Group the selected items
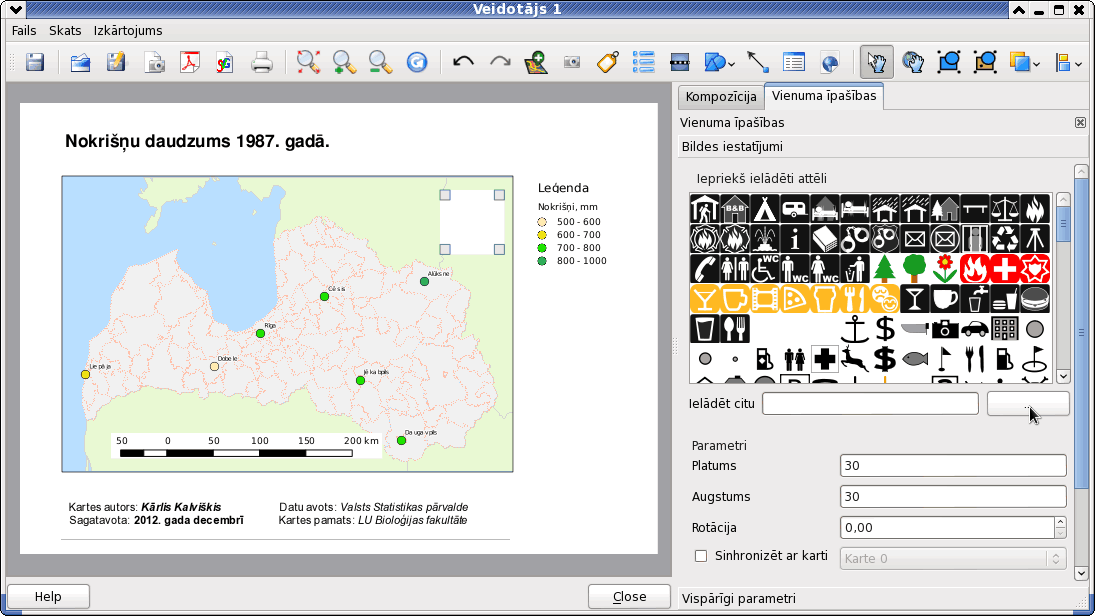 (x=949, y=63)
